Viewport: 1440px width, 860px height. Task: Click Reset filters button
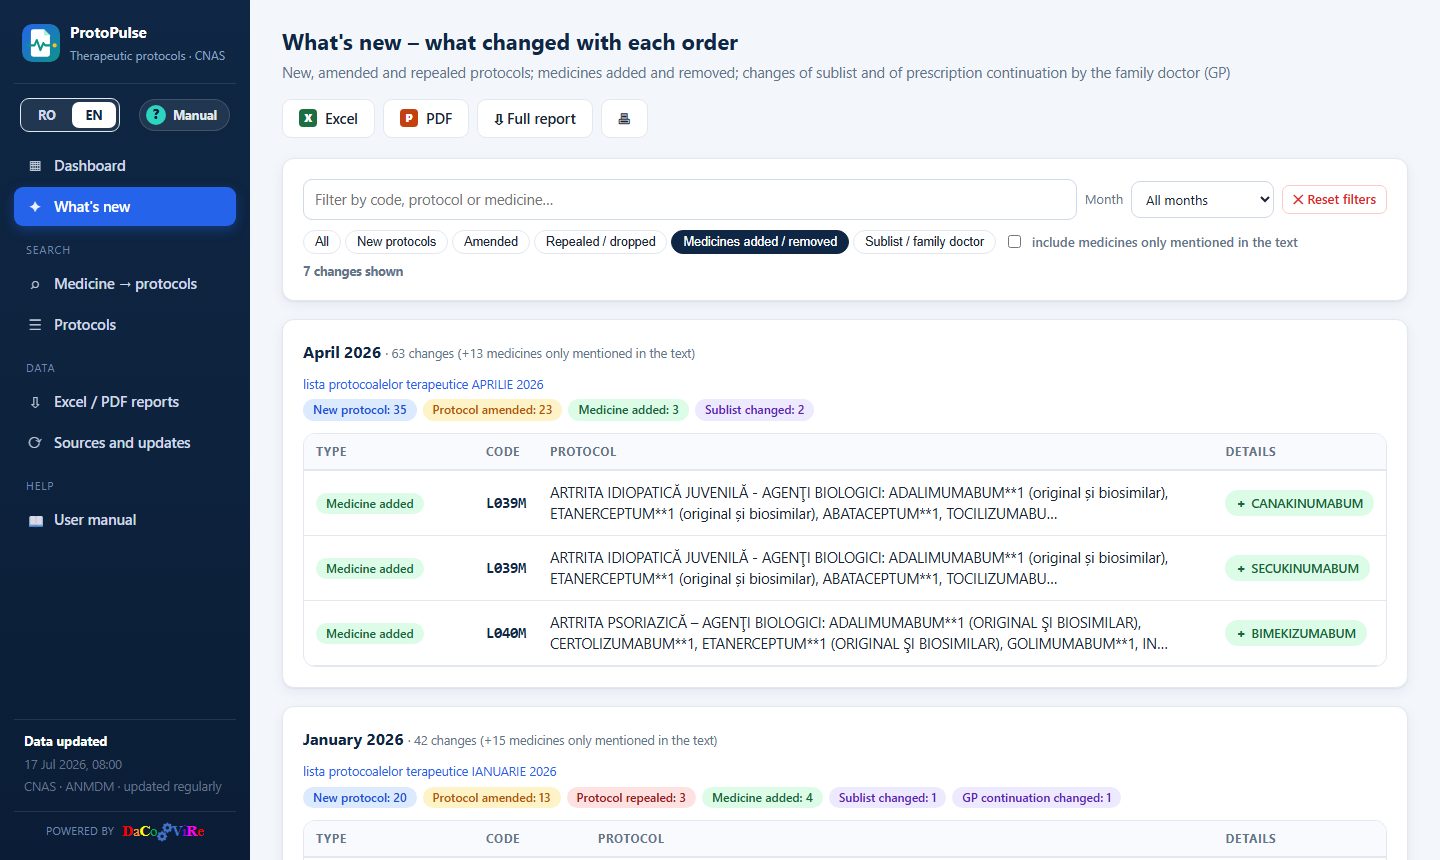click(1334, 199)
